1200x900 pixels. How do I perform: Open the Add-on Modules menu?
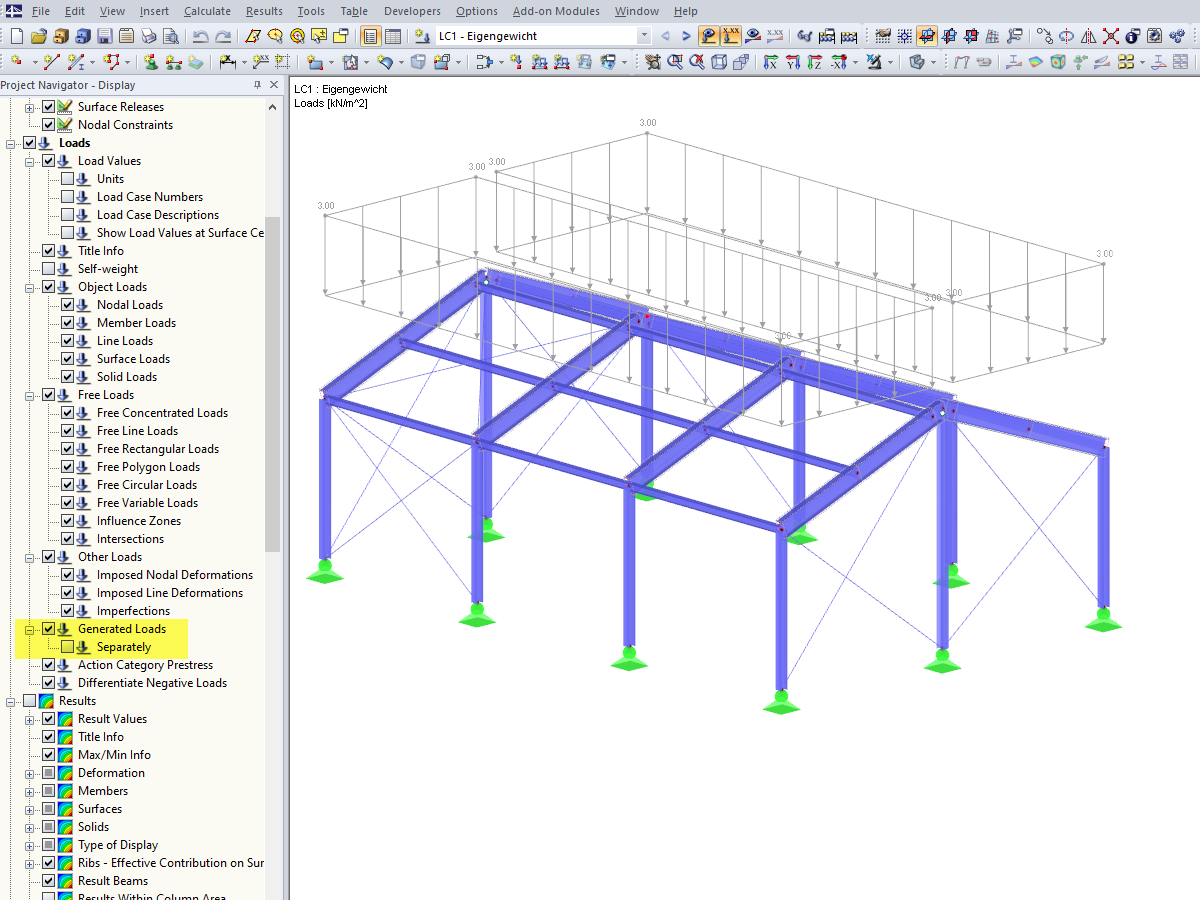558,11
